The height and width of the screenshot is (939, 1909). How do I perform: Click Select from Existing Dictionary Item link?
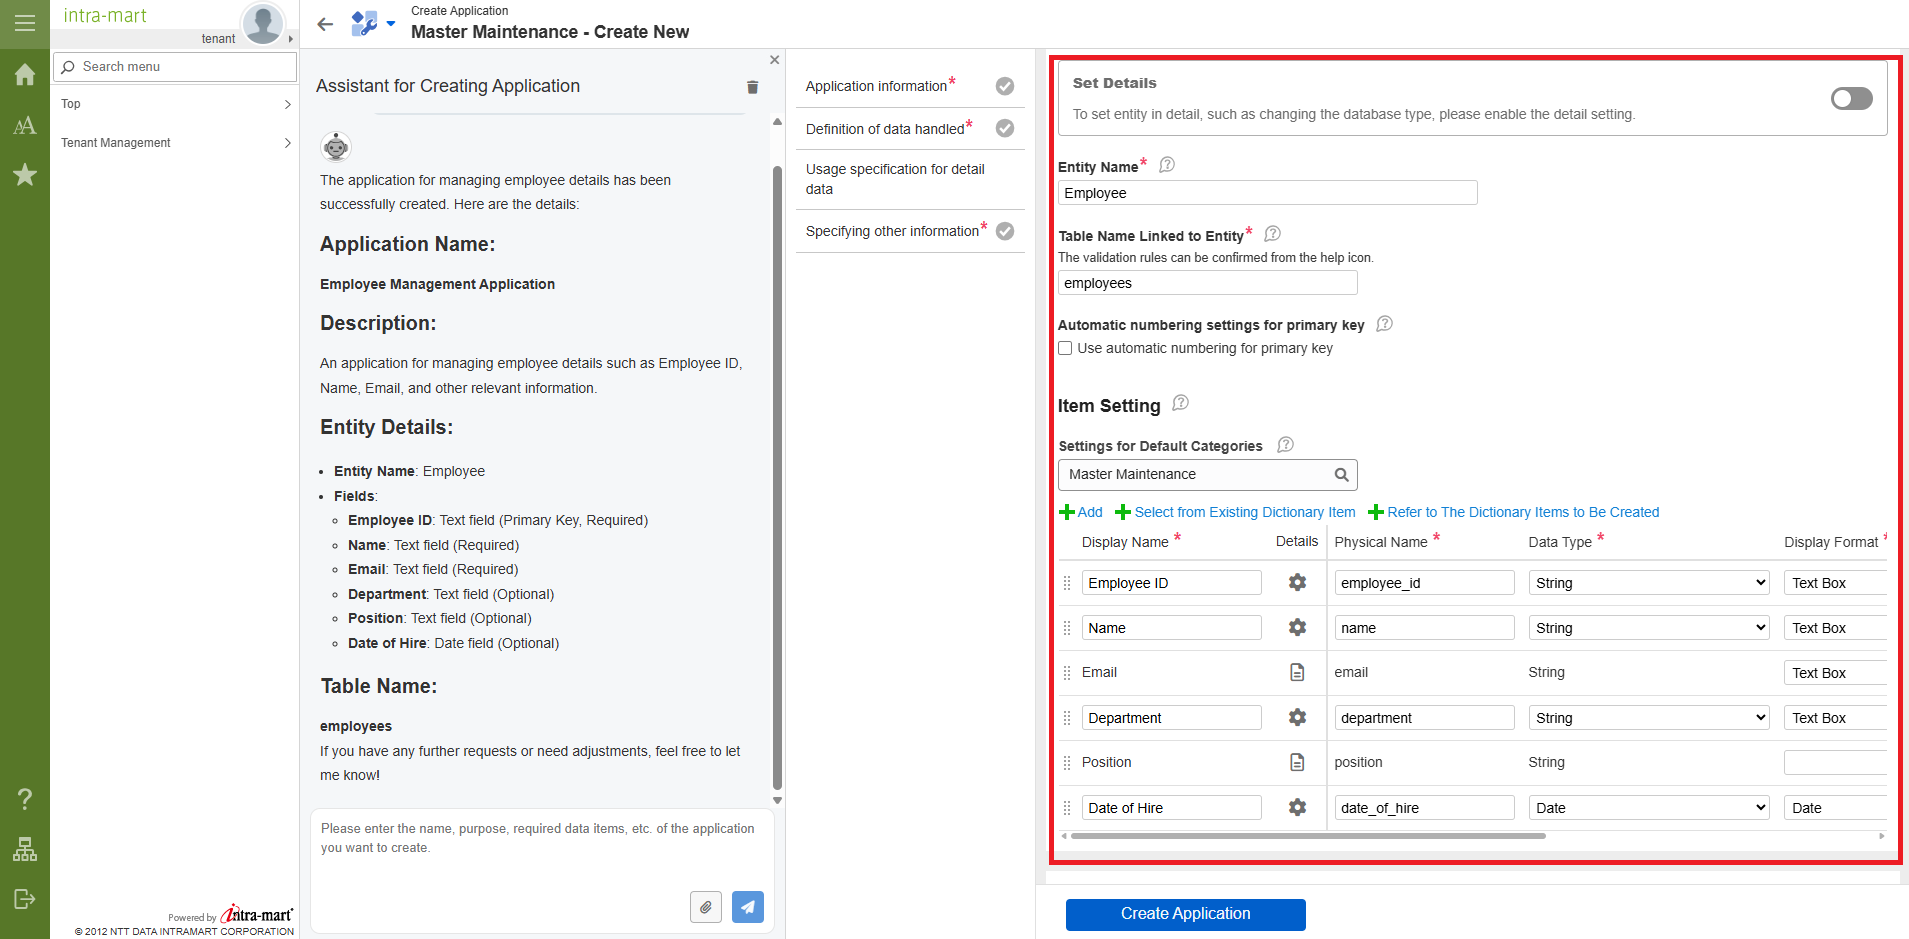point(1244,512)
